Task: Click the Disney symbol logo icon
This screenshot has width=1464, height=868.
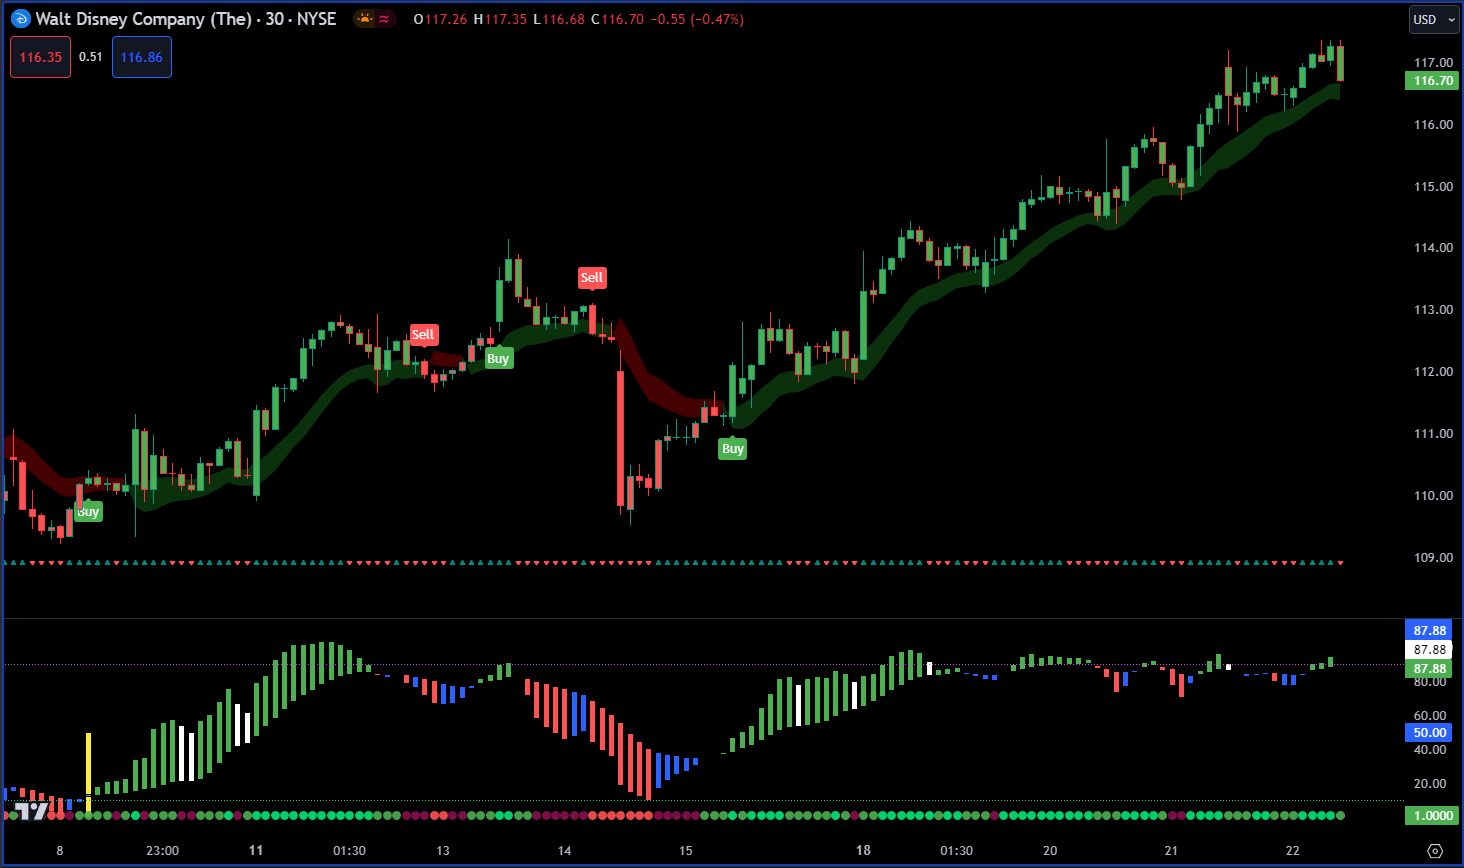Action: click(20, 19)
